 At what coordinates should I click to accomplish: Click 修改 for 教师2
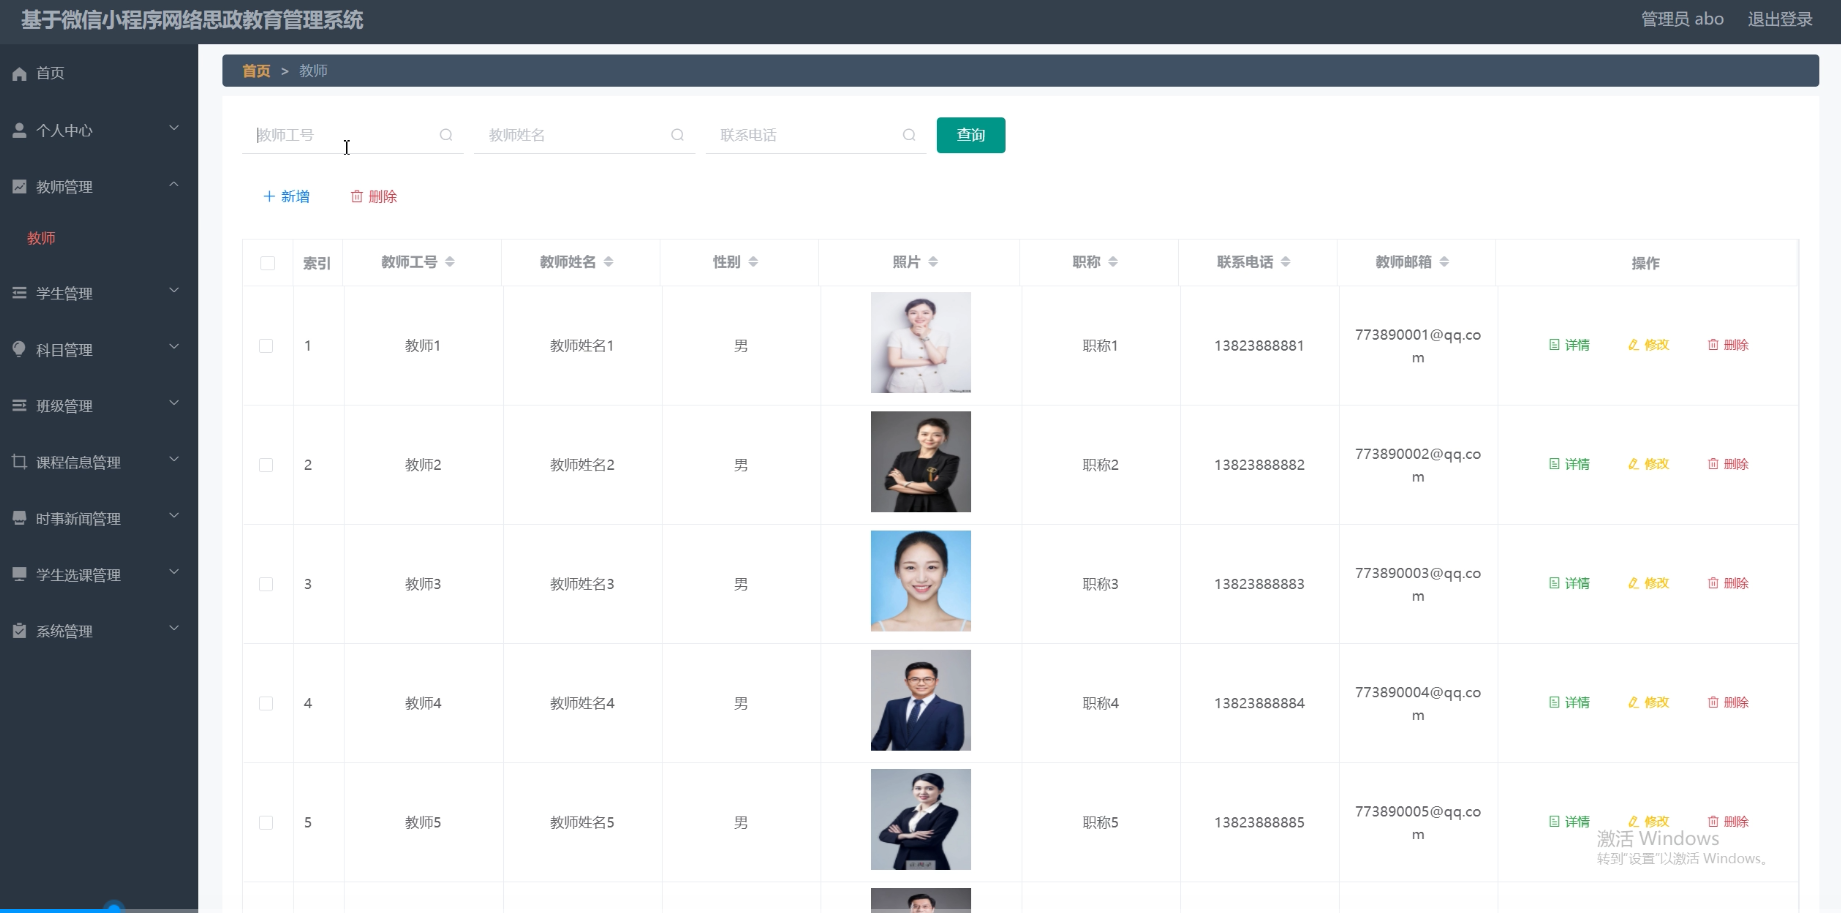click(1649, 464)
